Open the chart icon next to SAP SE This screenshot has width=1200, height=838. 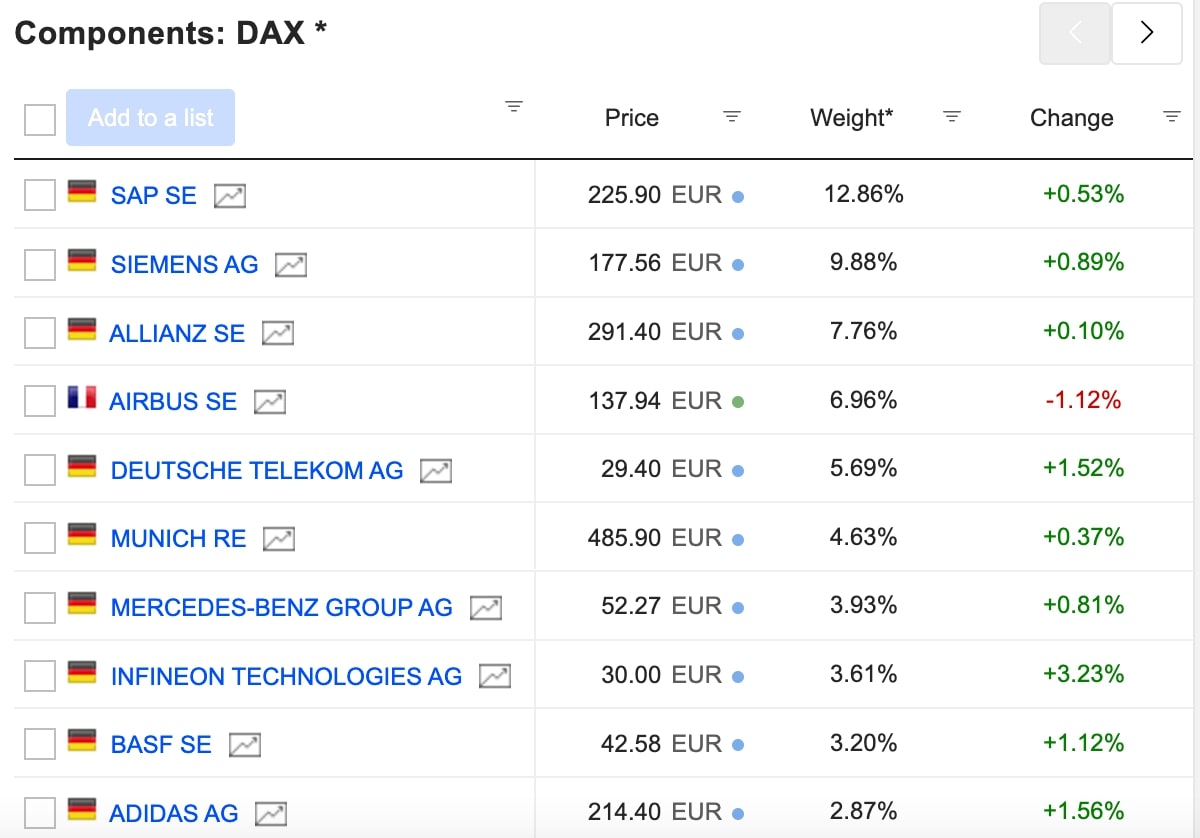pos(230,195)
